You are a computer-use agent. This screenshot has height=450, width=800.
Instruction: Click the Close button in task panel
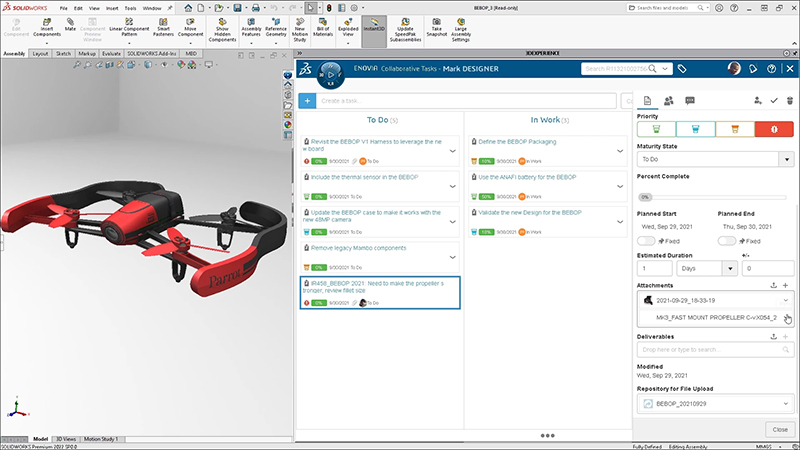click(780, 430)
